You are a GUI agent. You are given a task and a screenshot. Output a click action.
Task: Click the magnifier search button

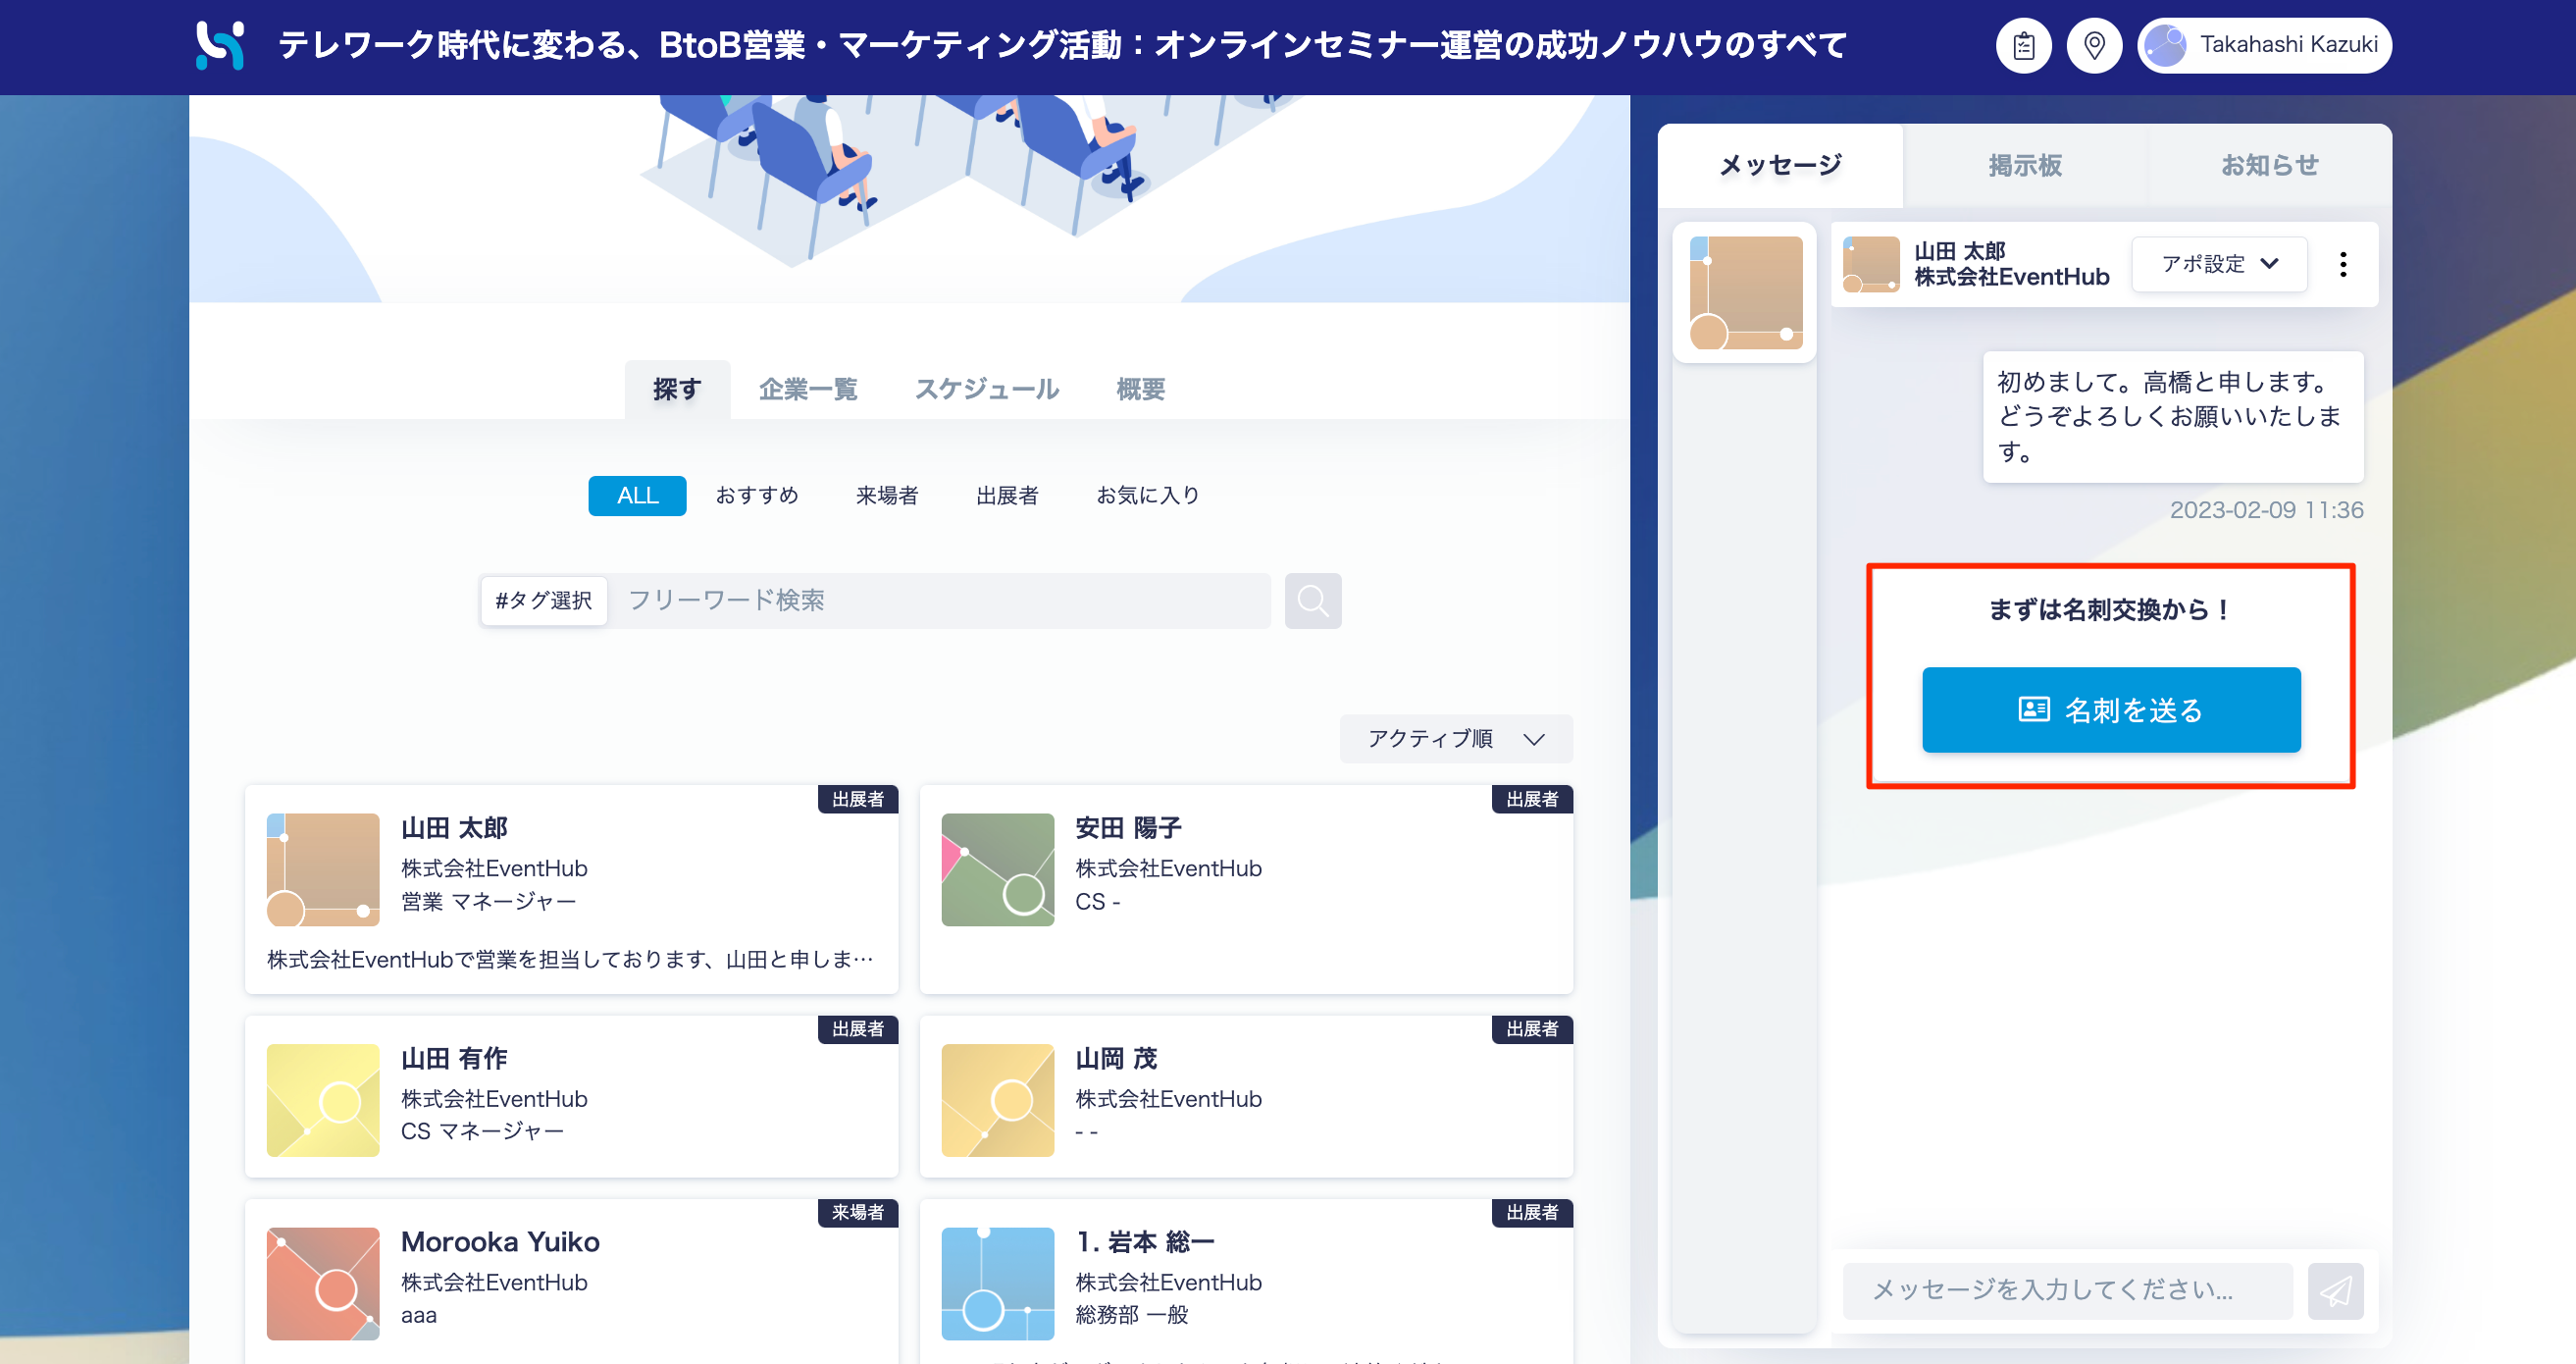(1312, 601)
